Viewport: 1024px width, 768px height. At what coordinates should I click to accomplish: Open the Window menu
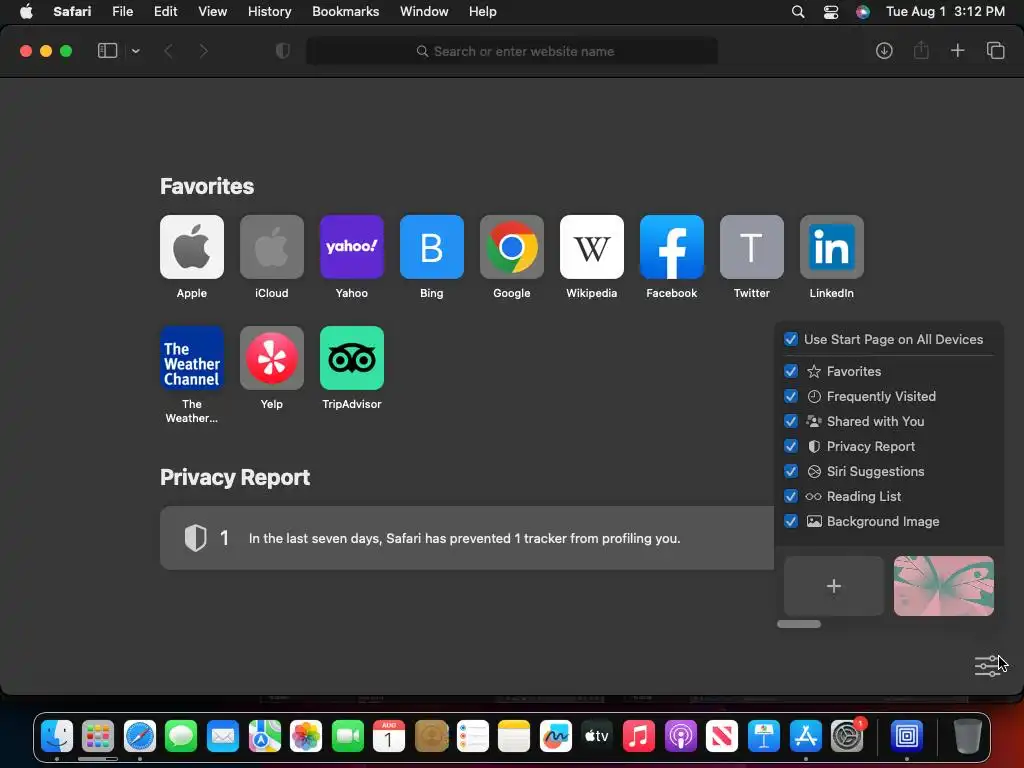click(x=424, y=12)
